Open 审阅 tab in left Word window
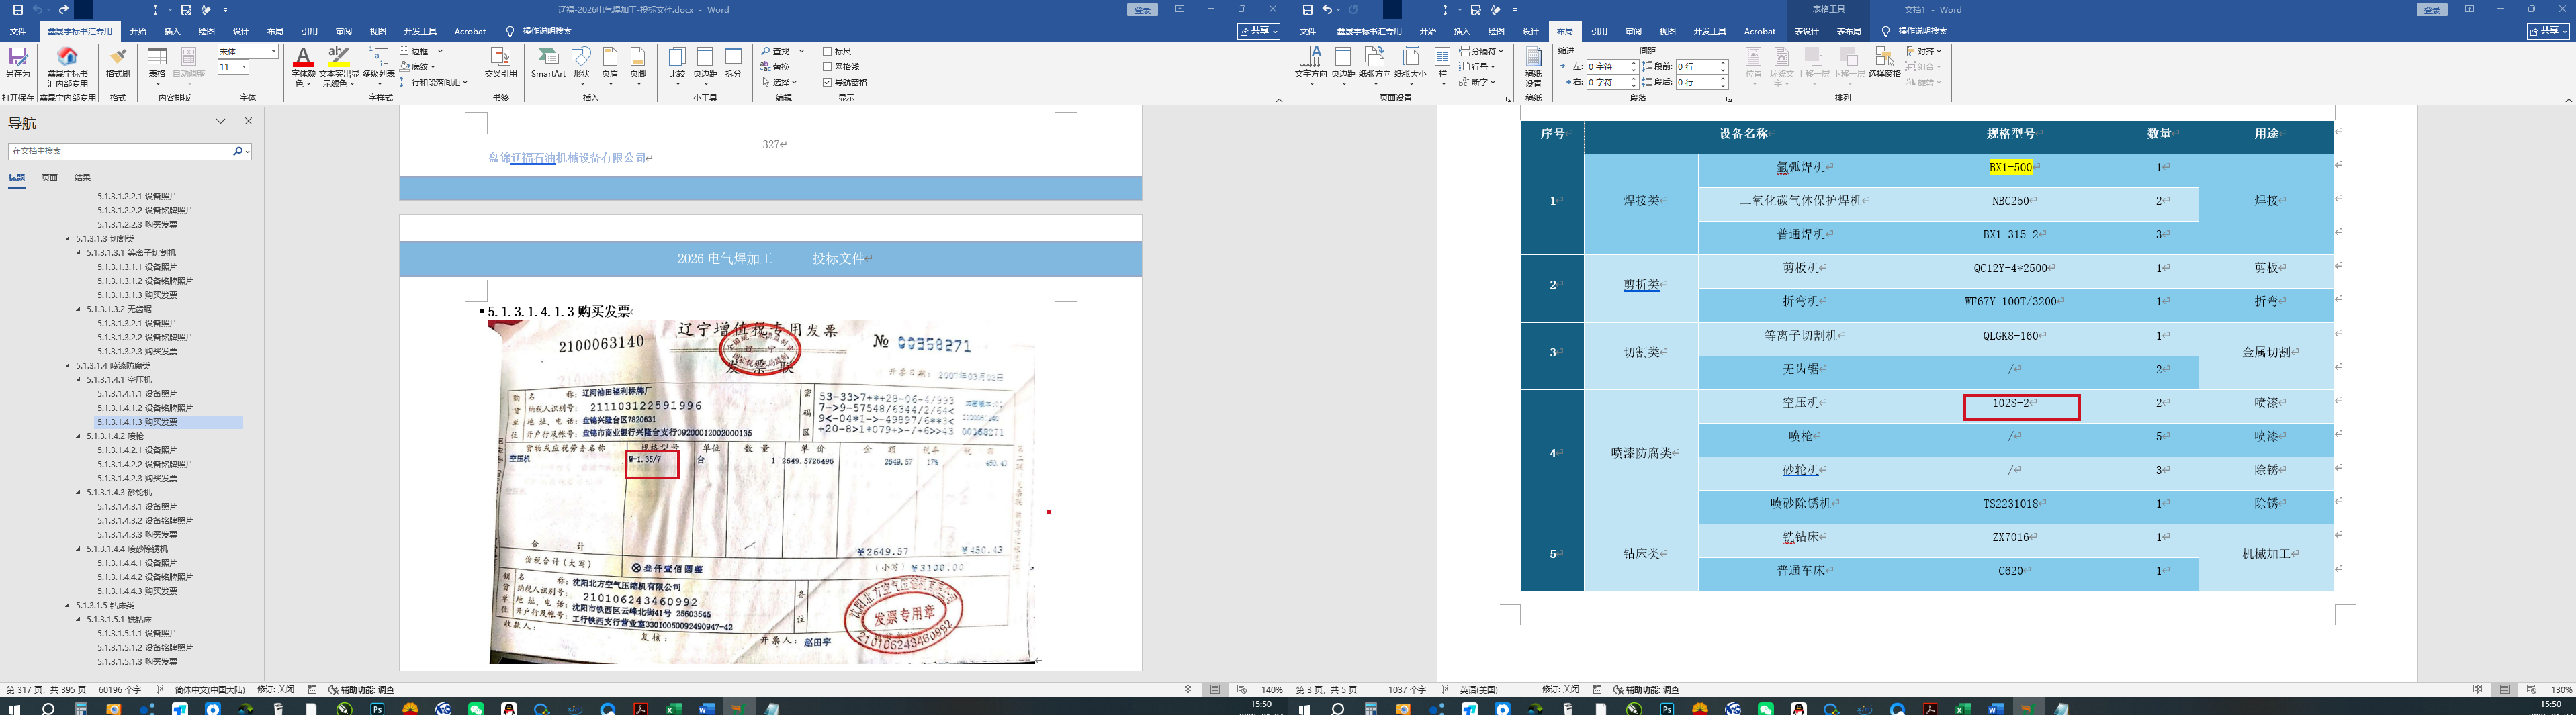 tap(343, 31)
